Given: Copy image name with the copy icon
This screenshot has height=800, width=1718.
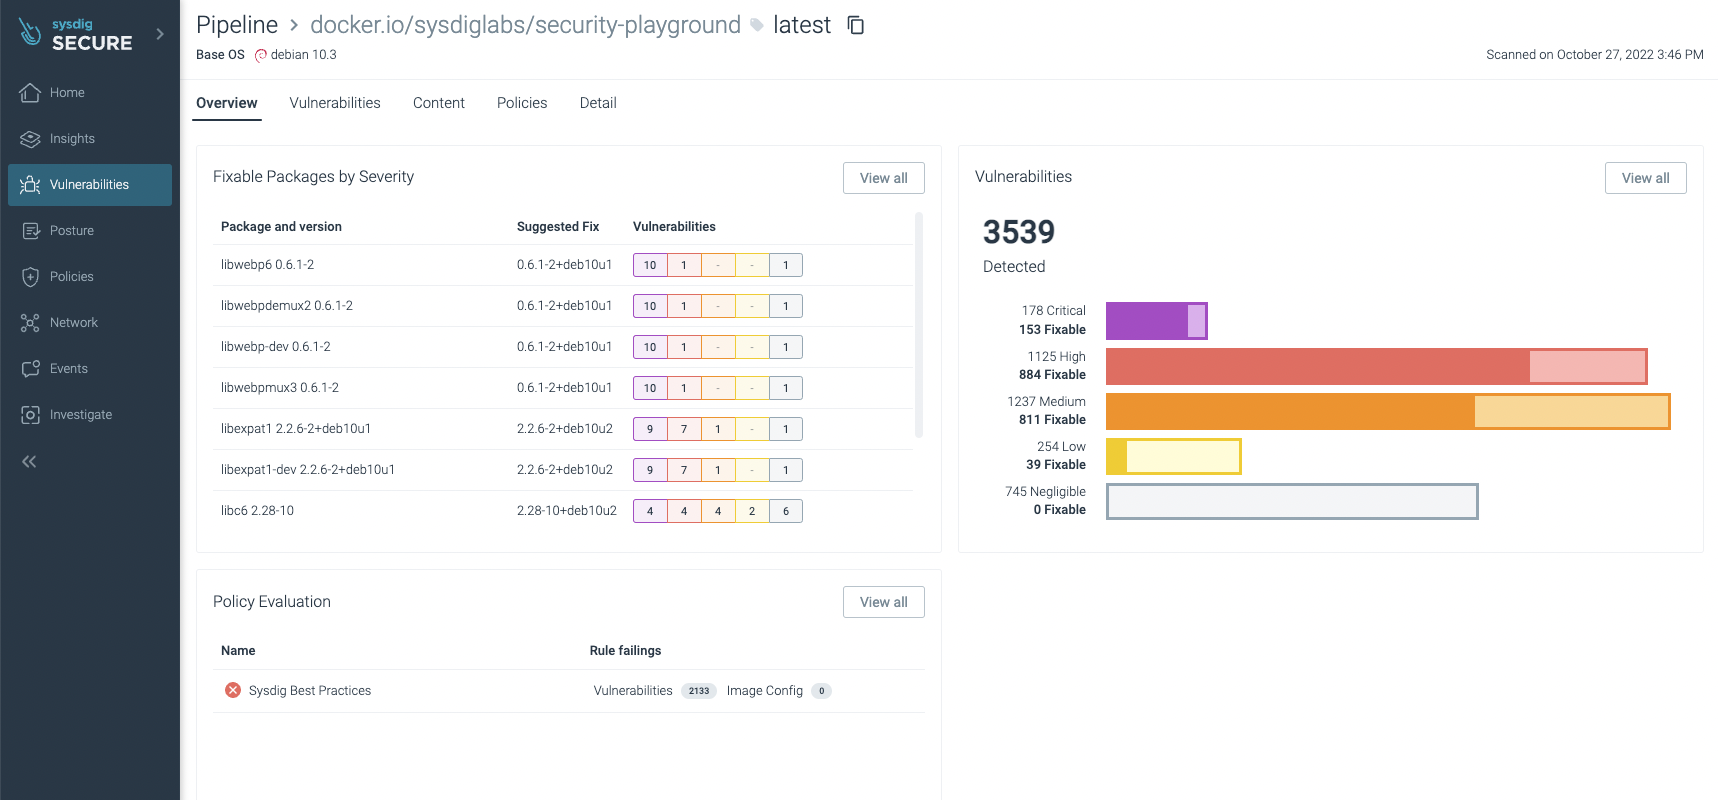Looking at the screenshot, I should coord(856,25).
